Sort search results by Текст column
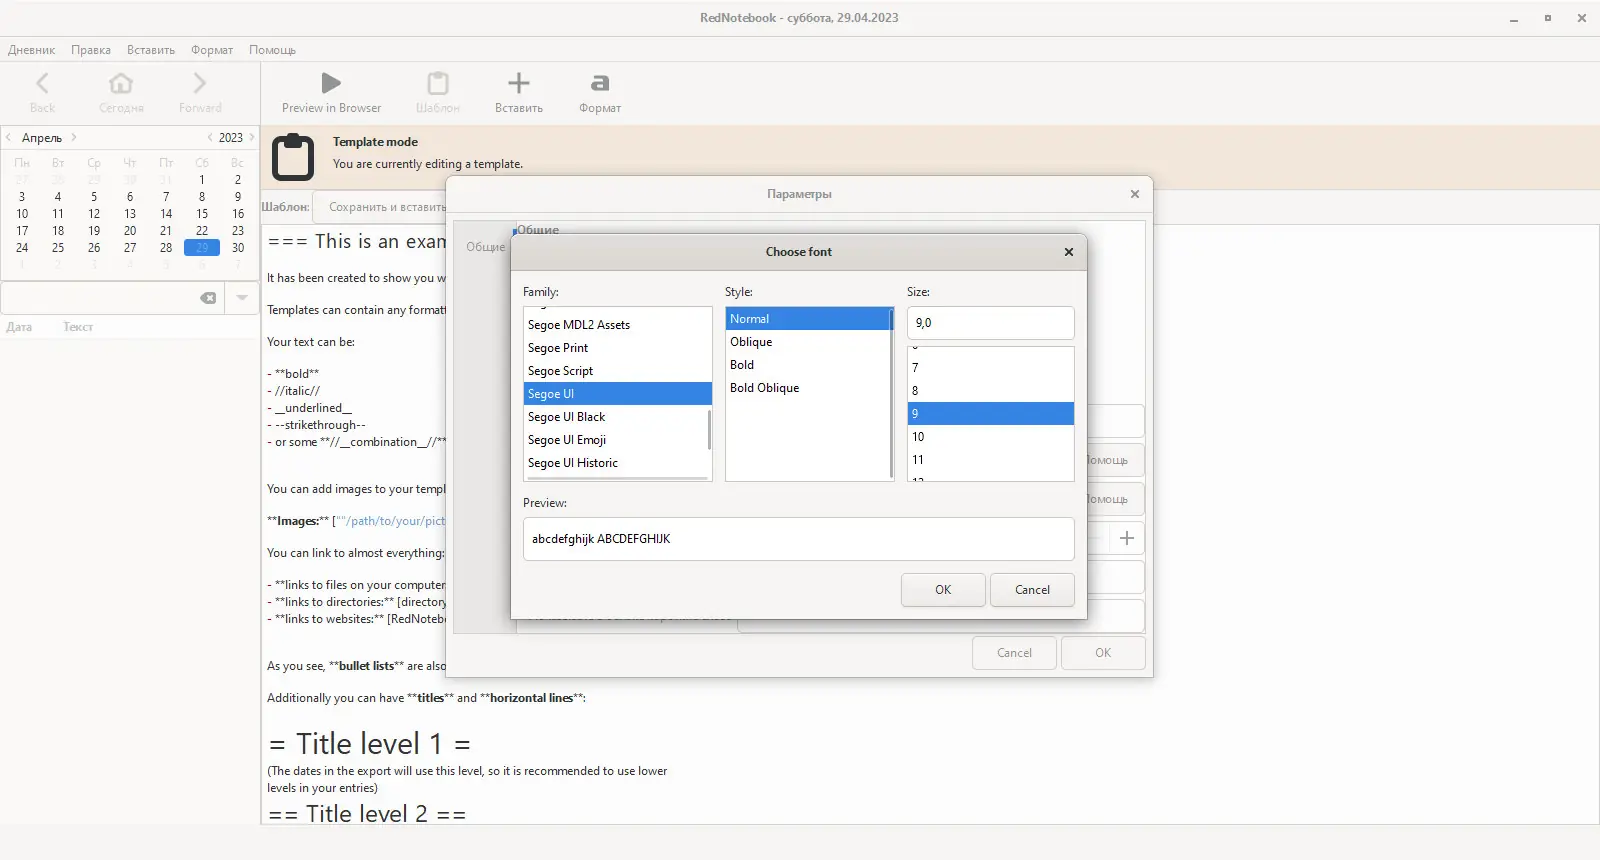This screenshot has width=1600, height=860. pos(78,327)
